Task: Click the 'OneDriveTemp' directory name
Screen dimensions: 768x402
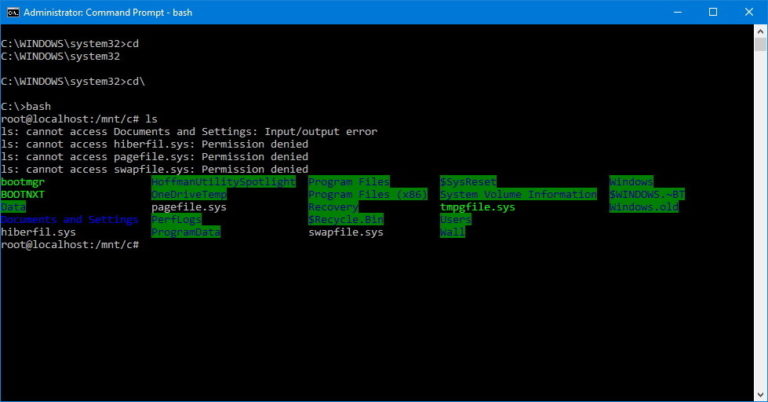Action: pyautogui.click(x=188, y=194)
